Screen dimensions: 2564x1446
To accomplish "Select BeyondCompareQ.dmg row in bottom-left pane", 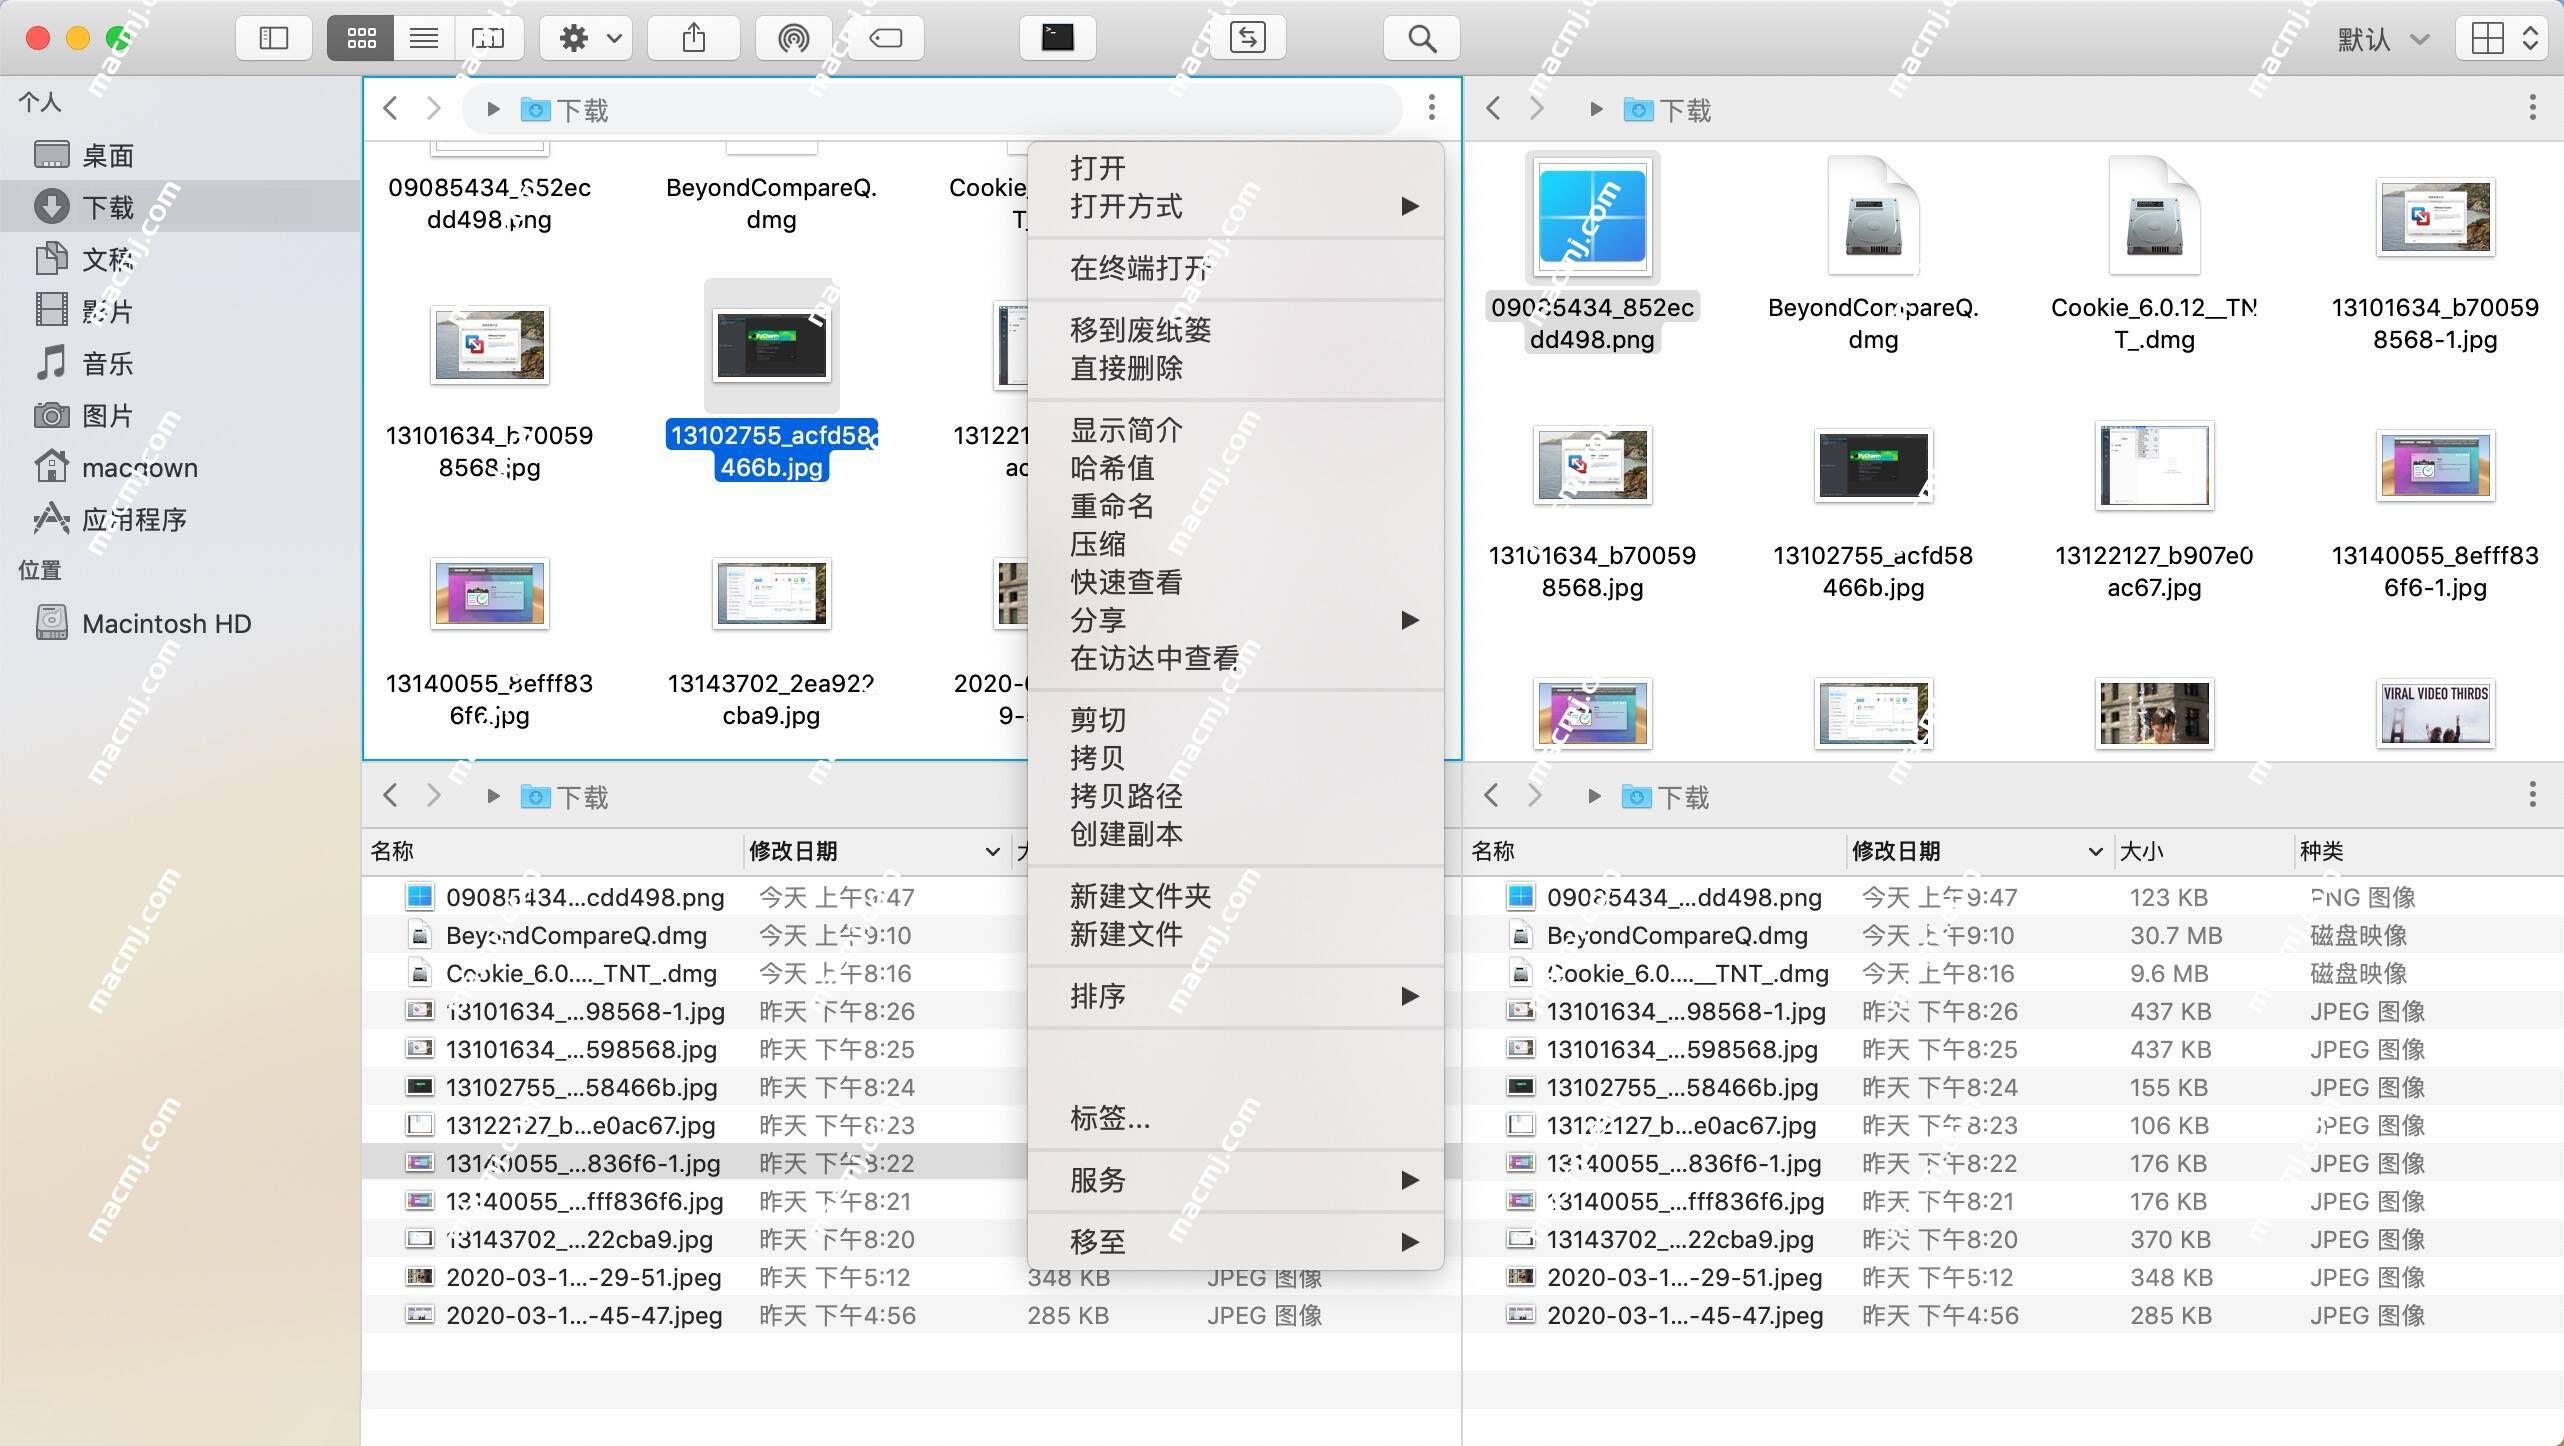I will click(x=695, y=935).
